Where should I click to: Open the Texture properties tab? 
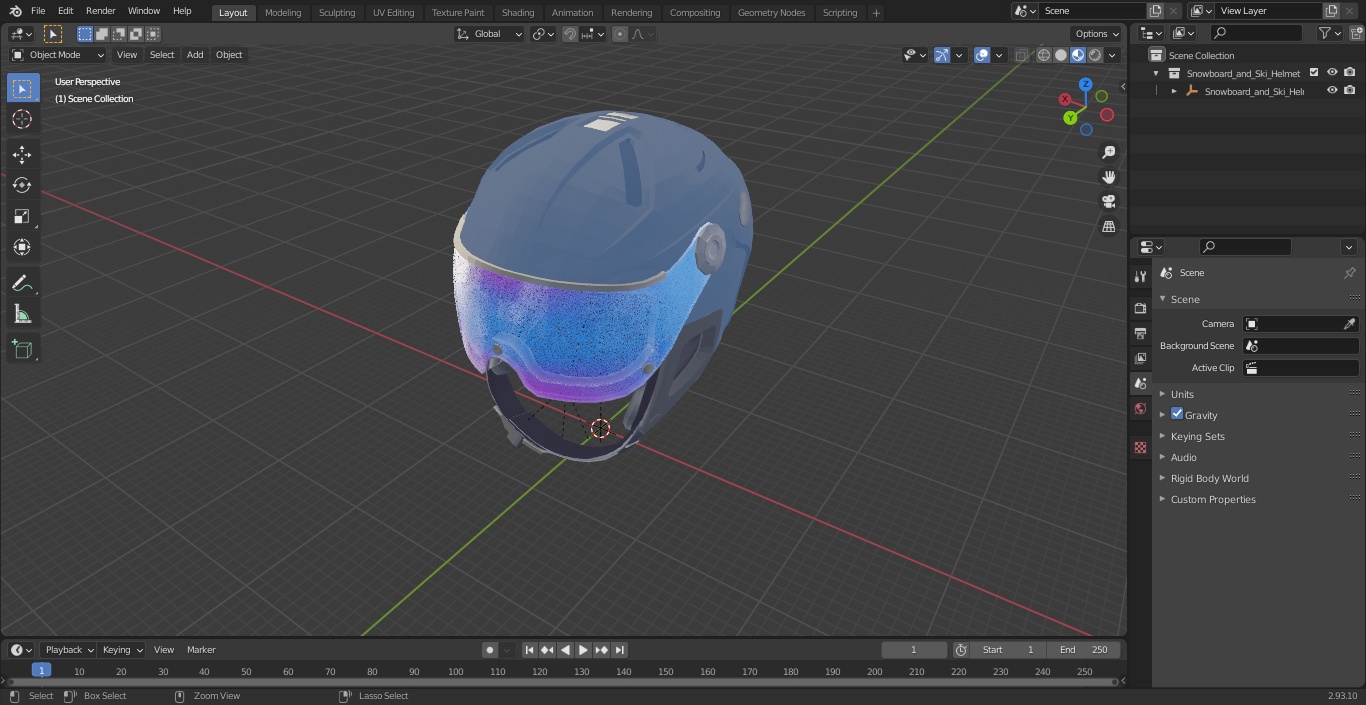(1140, 447)
